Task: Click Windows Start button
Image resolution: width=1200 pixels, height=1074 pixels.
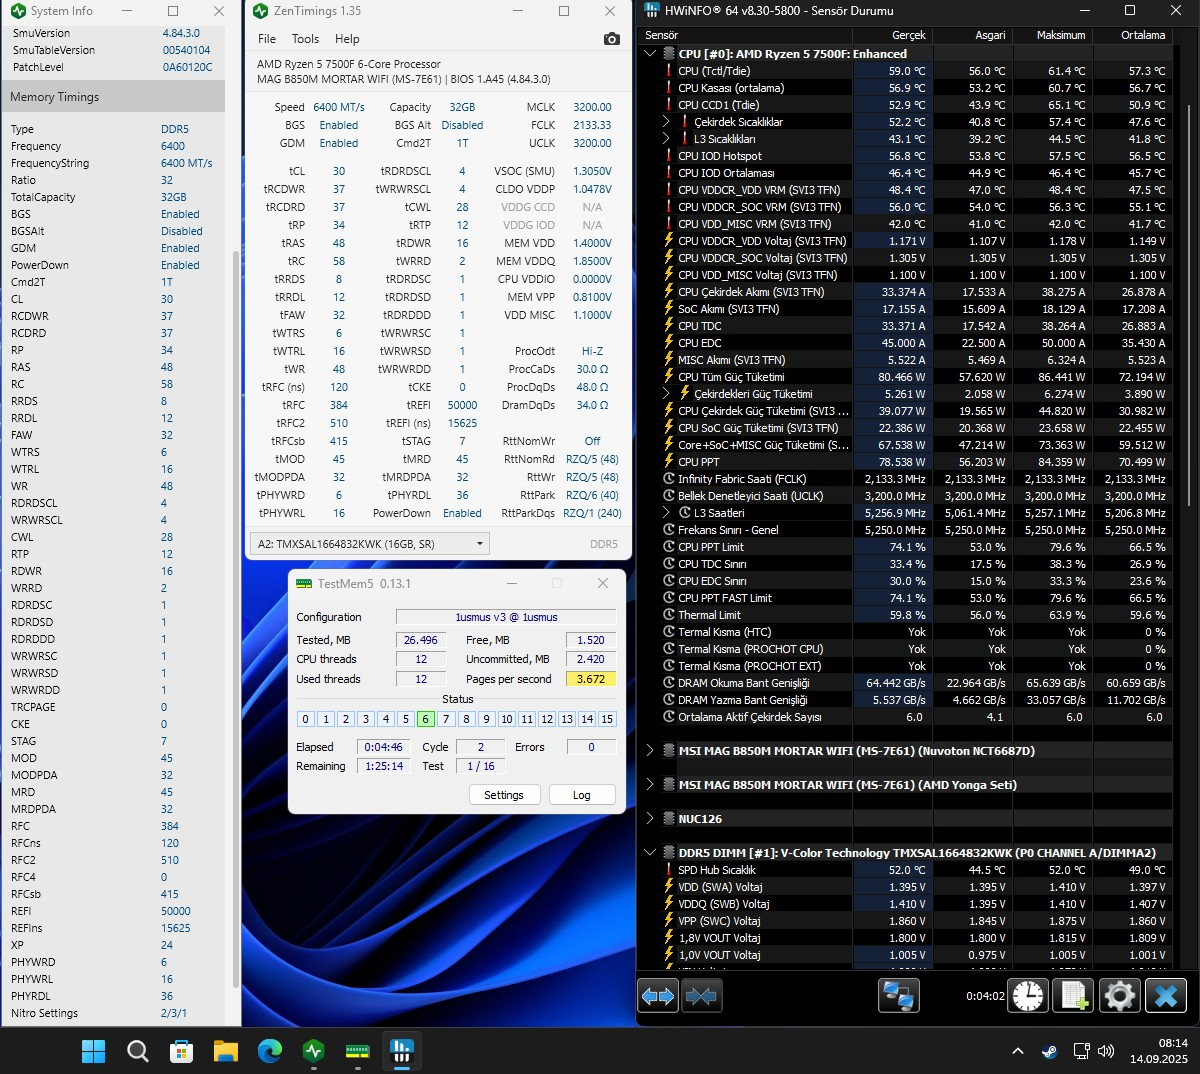Action: (x=93, y=1051)
